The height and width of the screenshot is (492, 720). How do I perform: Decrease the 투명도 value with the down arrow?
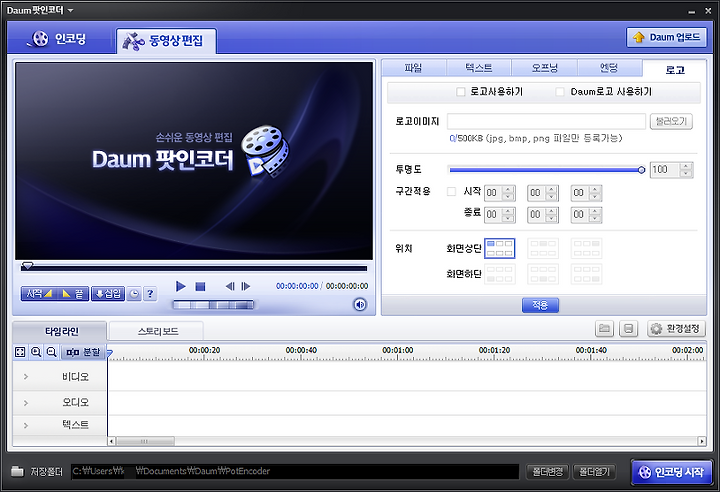[686, 174]
